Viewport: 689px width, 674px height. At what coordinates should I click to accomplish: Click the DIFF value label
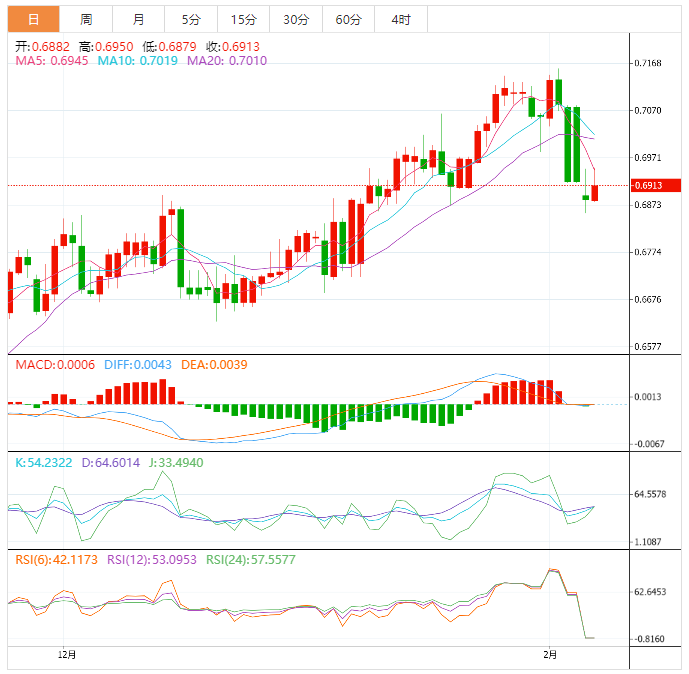point(137,365)
